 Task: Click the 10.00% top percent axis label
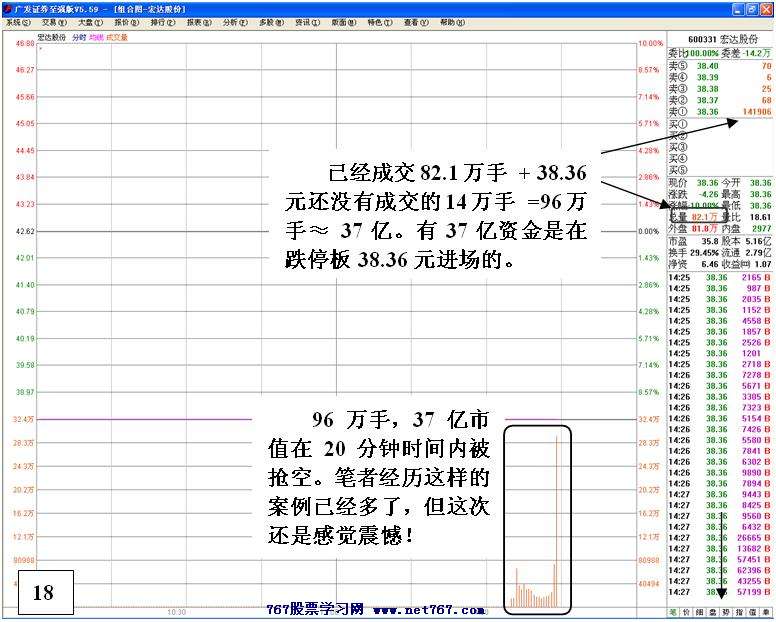coord(651,44)
